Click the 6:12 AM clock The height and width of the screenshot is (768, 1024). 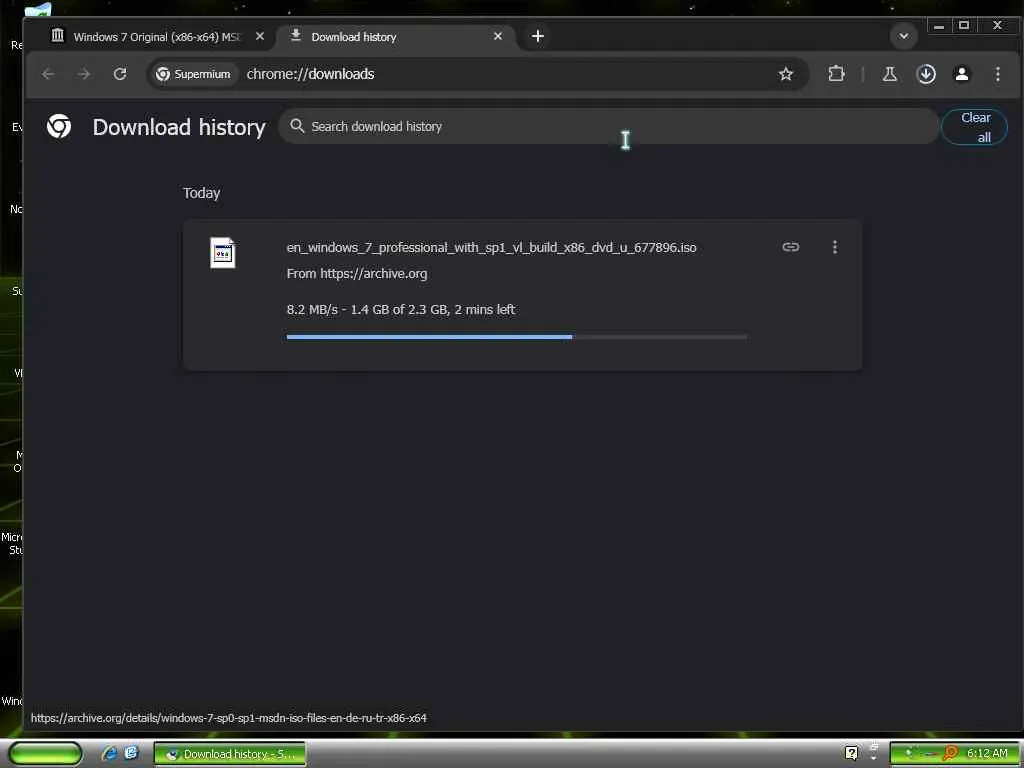point(987,754)
